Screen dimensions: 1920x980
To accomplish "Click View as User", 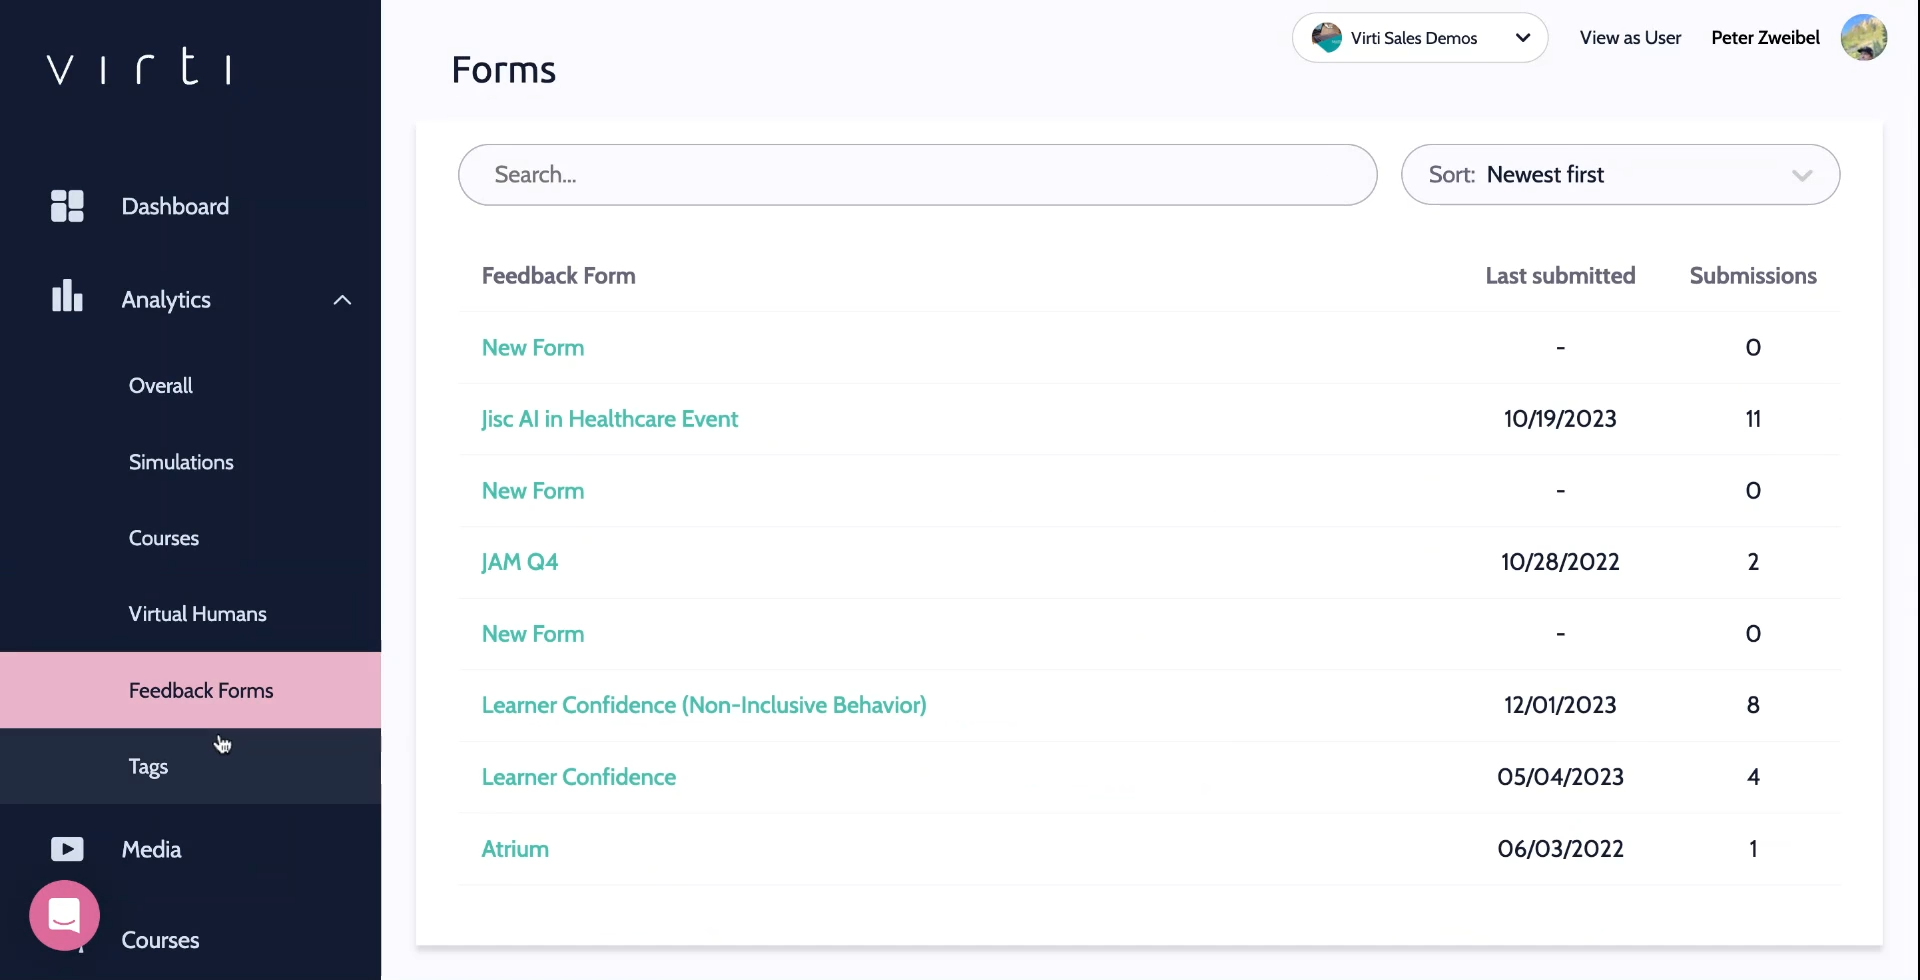I will click(x=1630, y=38).
